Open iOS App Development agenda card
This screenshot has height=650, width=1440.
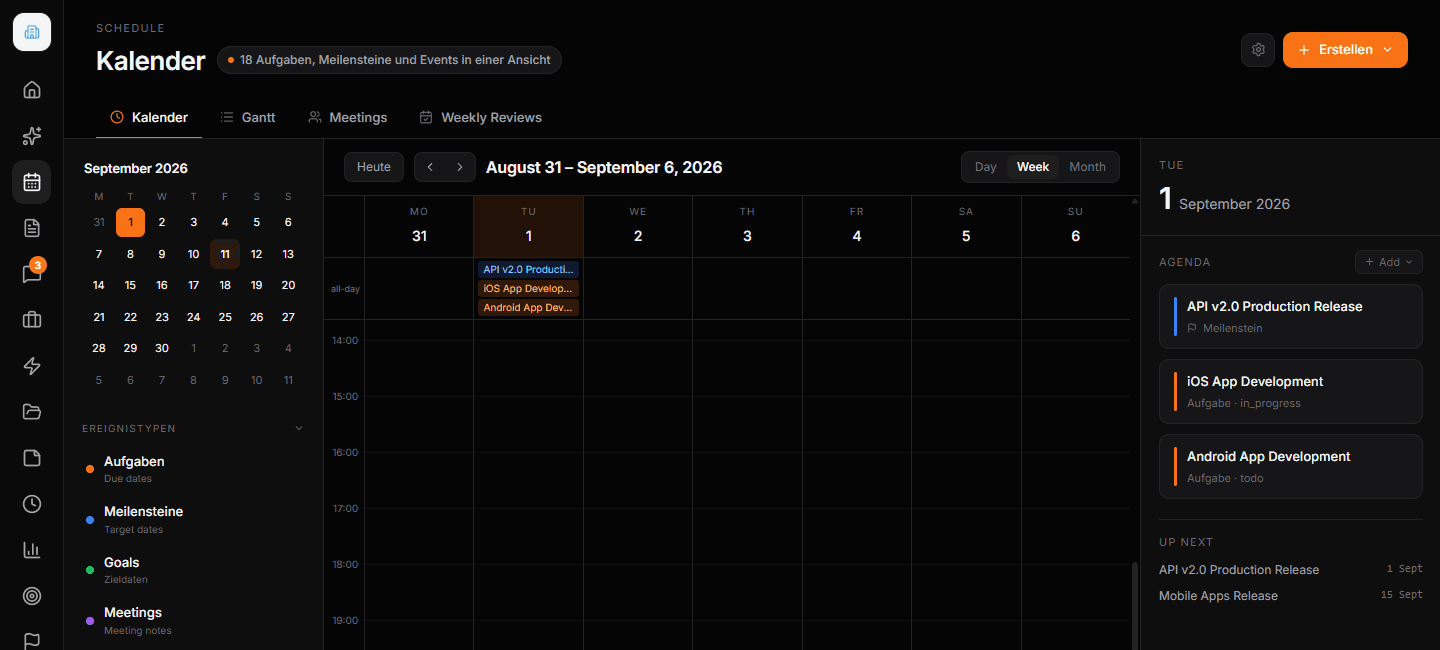coord(1290,391)
